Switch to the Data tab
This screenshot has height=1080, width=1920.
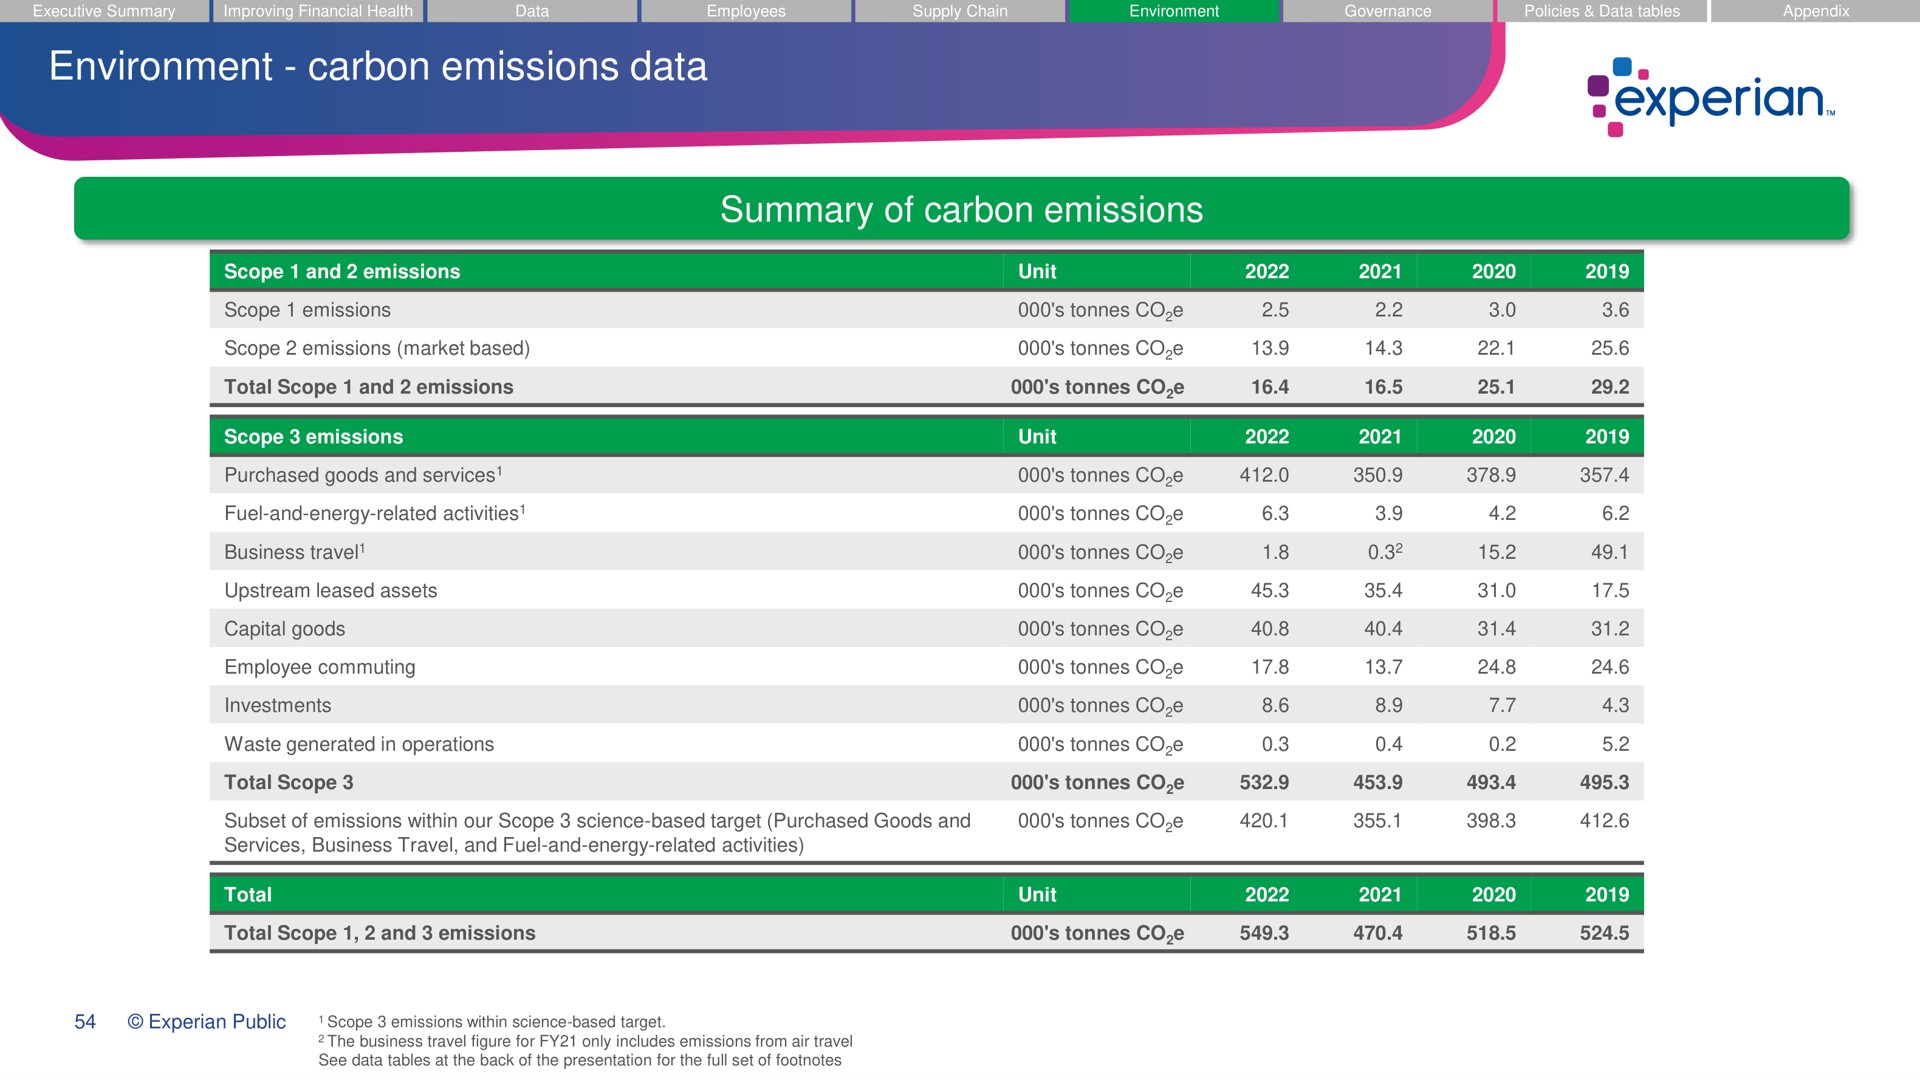tap(532, 11)
